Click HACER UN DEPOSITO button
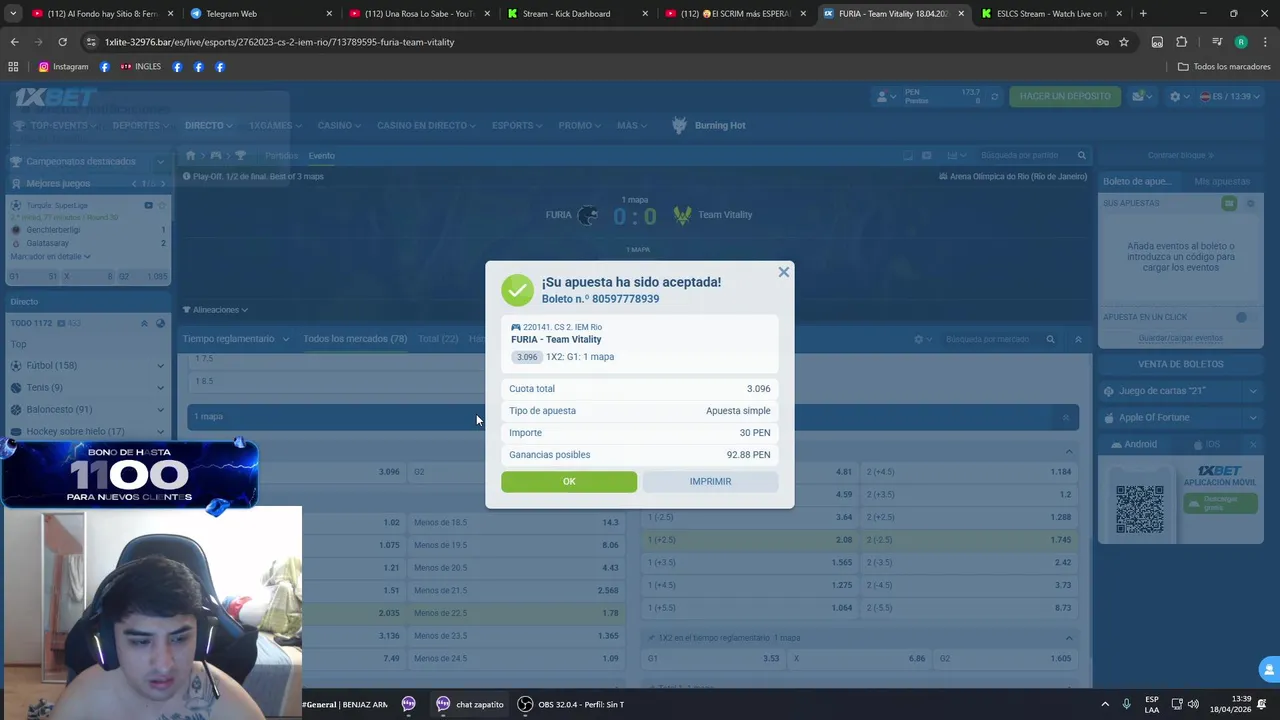The width and height of the screenshot is (1280, 720). point(1065,96)
